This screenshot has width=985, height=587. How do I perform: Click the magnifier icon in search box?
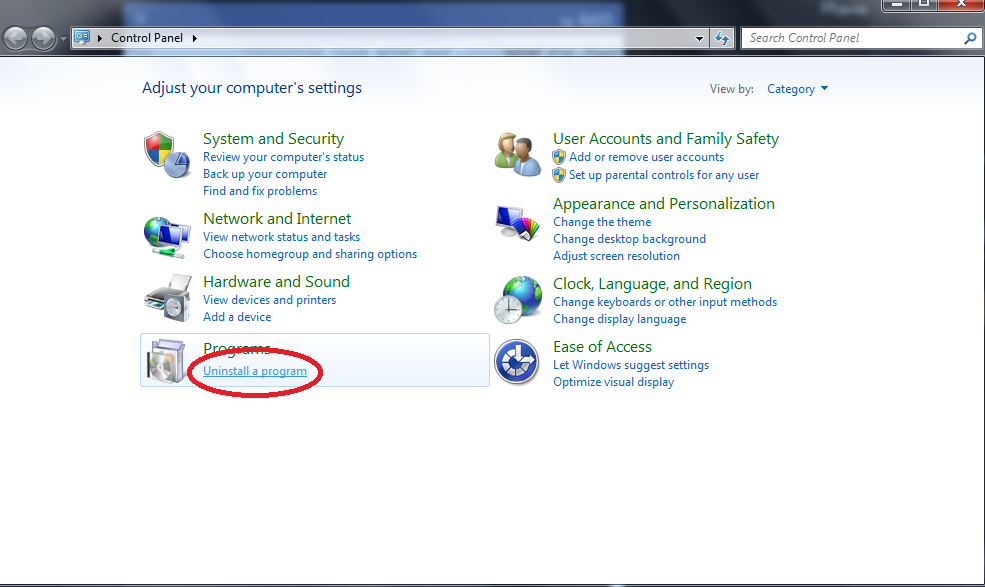pos(970,38)
